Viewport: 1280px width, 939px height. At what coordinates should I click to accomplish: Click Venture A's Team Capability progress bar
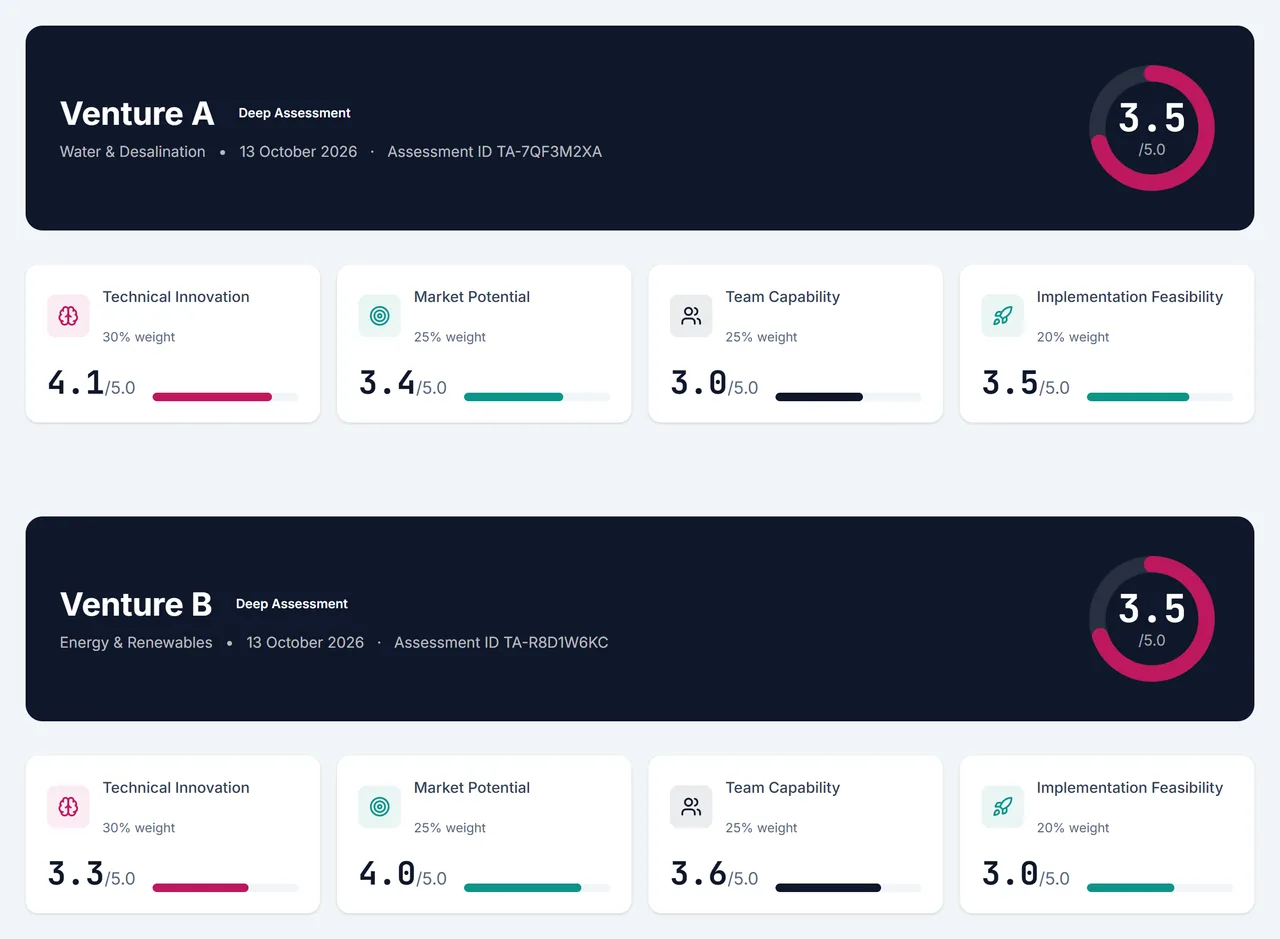tap(848, 397)
